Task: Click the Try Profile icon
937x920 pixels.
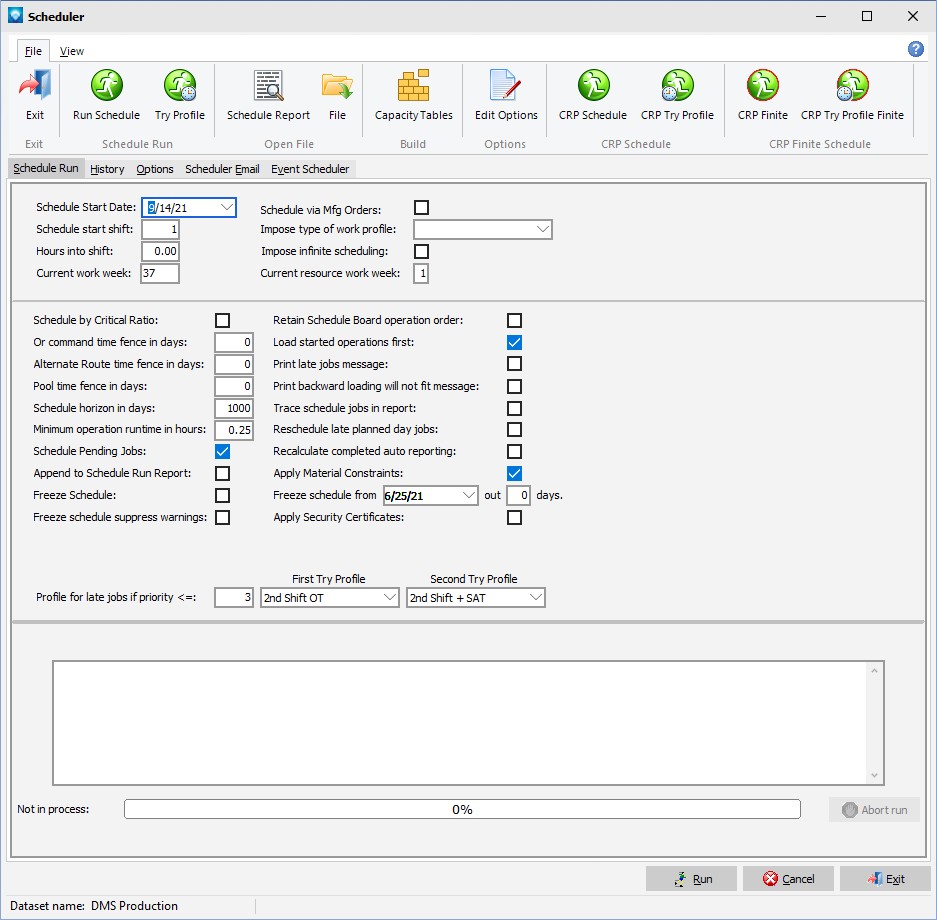Action: [x=180, y=87]
